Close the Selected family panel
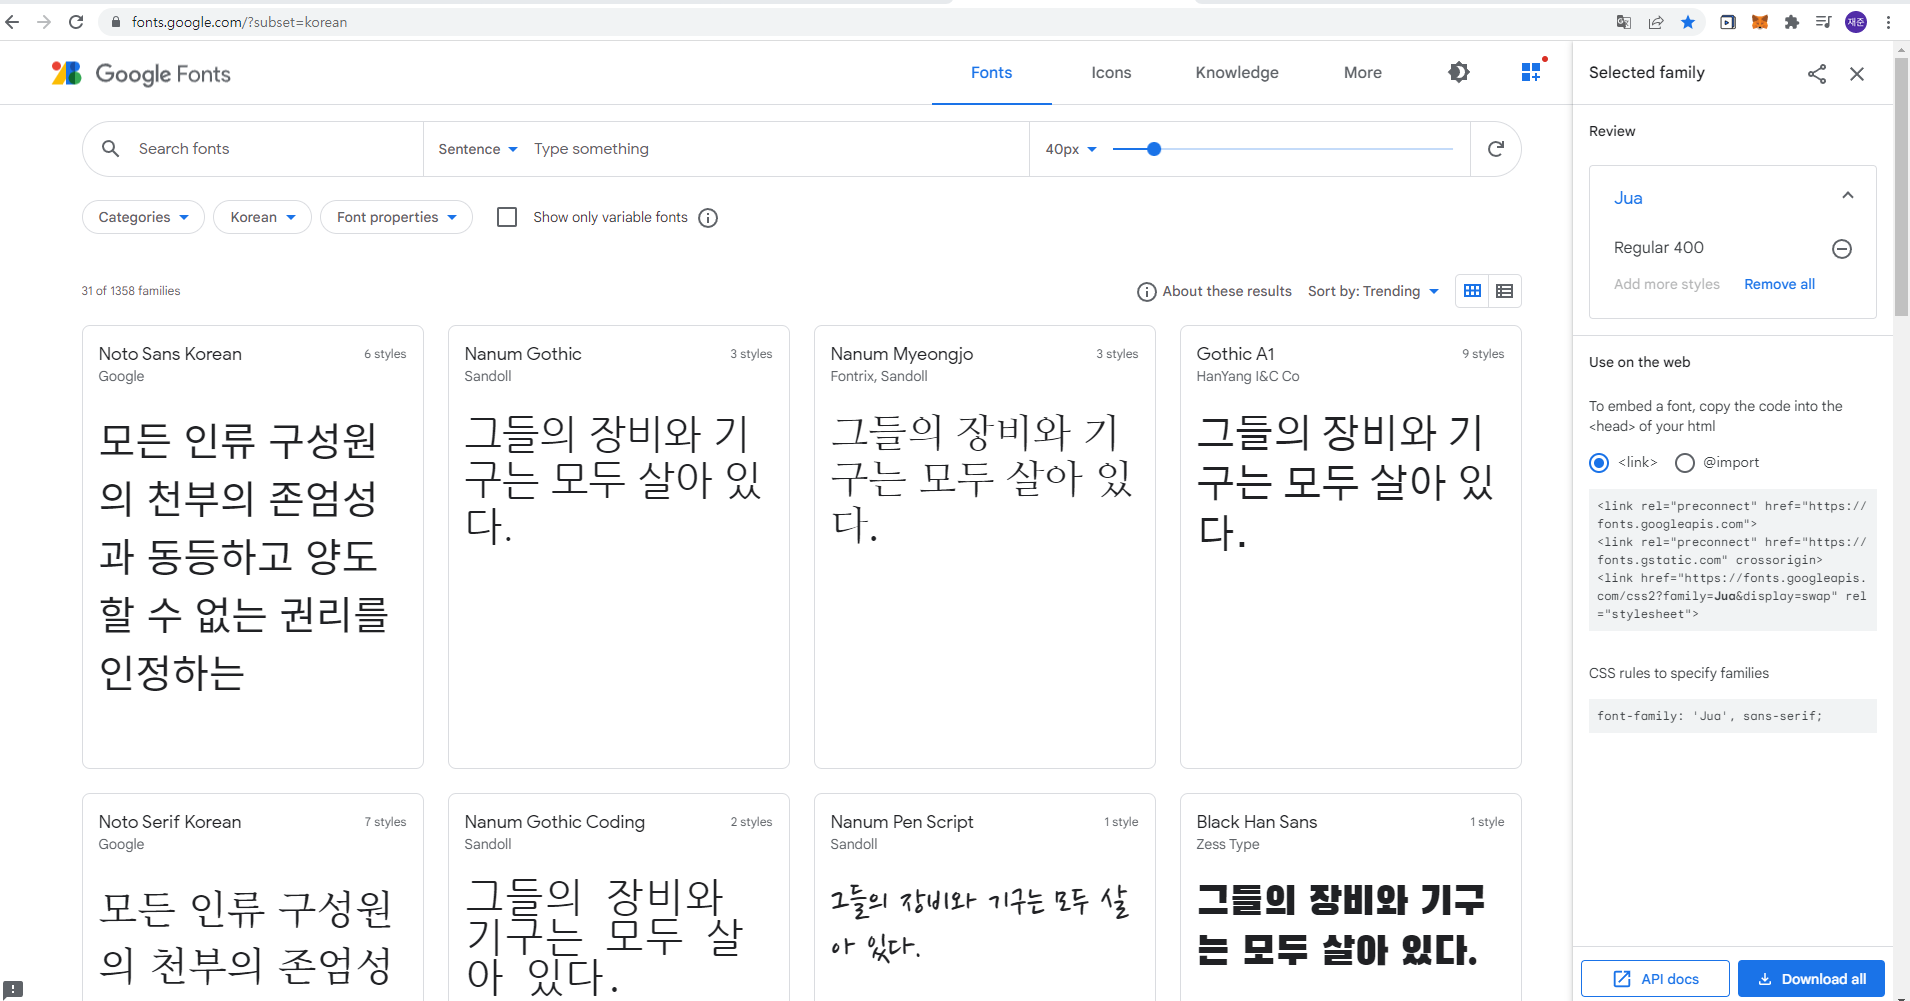The image size is (1910, 1001). (1857, 73)
